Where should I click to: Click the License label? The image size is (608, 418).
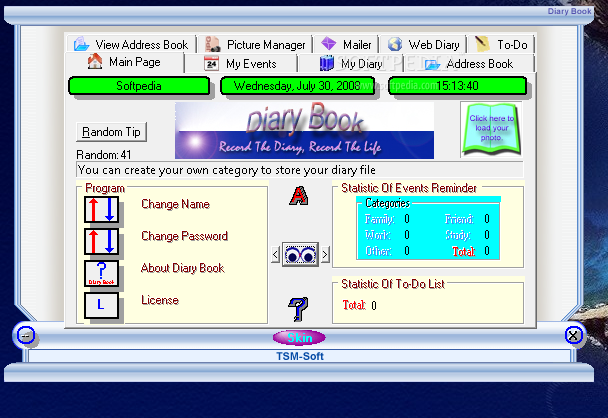[160, 300]
